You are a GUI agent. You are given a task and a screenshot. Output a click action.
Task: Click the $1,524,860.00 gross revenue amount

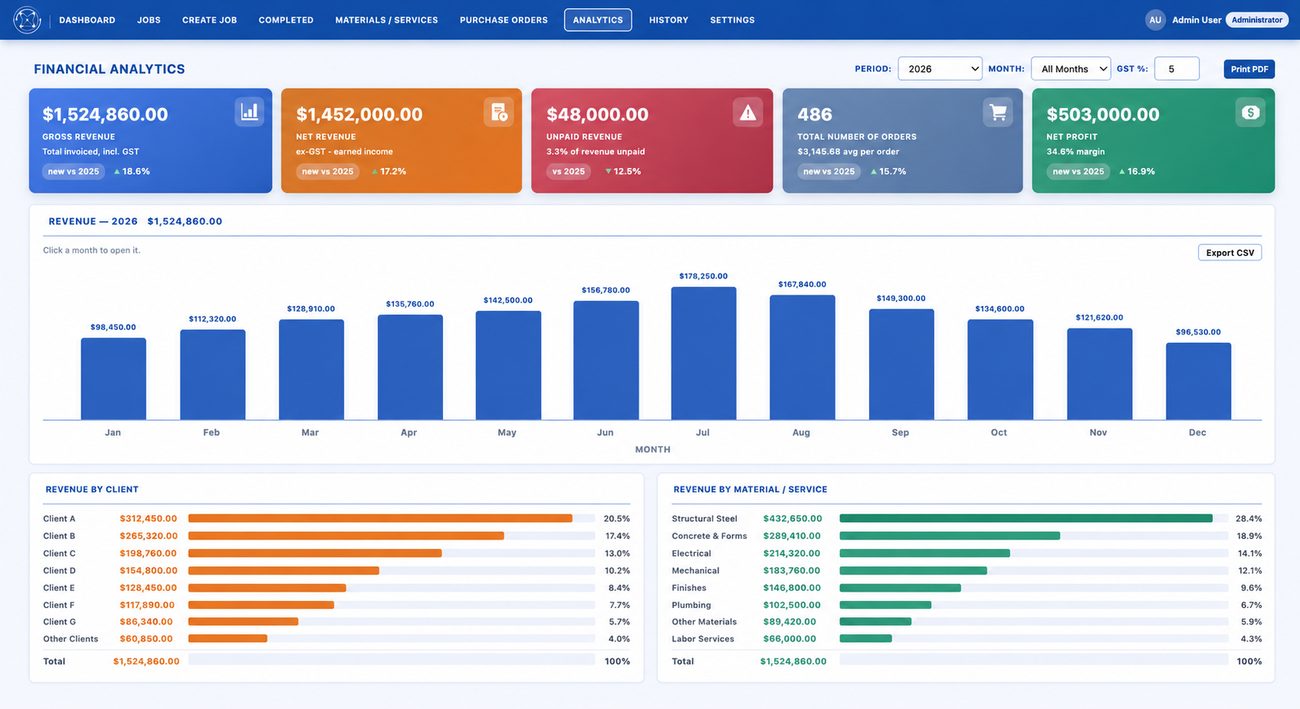click(x=105, y=114)
